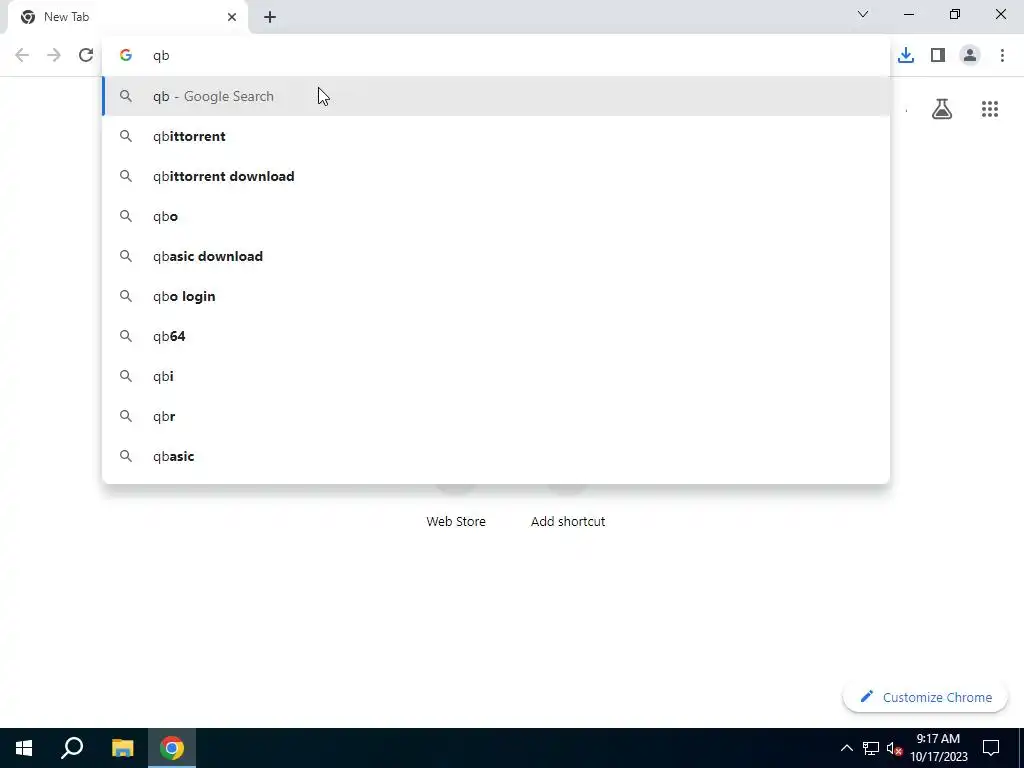Select the qbr suggestion
This screenshot has height=768, width=1024.
pyautogui.click(x=496, y=416)
